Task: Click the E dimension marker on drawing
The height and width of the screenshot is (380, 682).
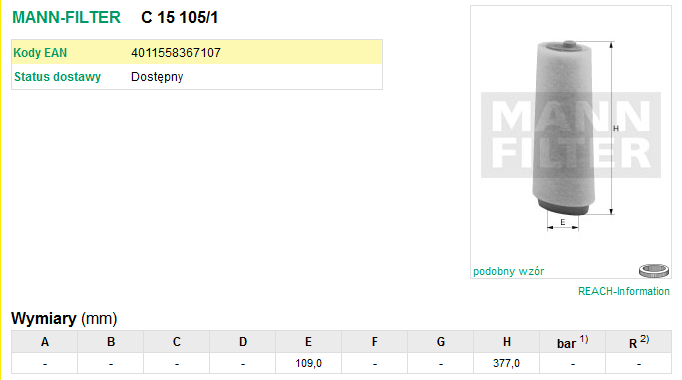Action: [563, 222]
